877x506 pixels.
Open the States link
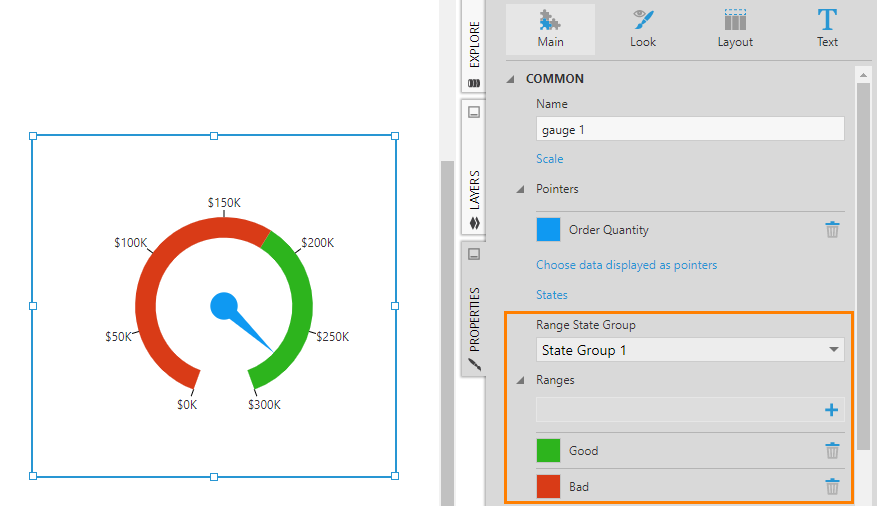551,295
